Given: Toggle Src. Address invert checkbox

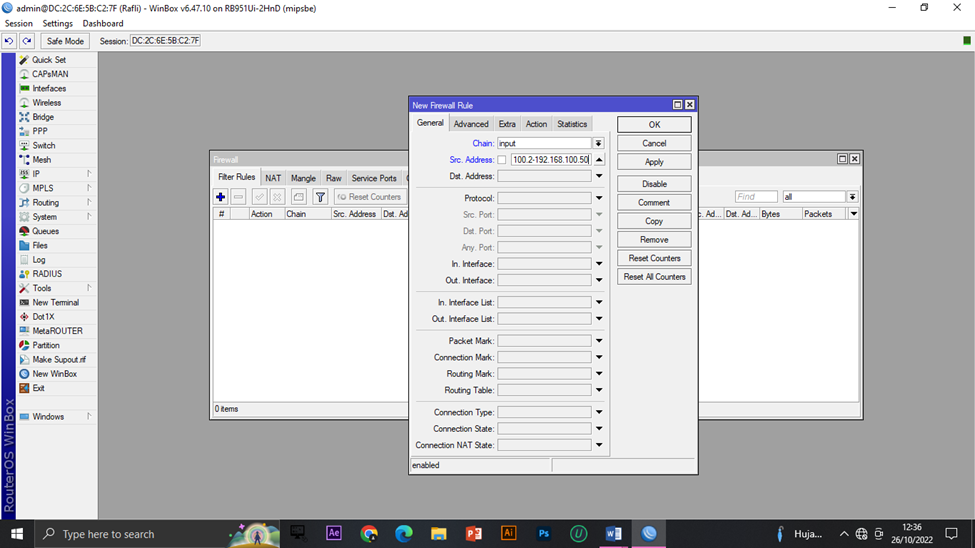Looking at the screenshot, I should (x=502, y=160).
